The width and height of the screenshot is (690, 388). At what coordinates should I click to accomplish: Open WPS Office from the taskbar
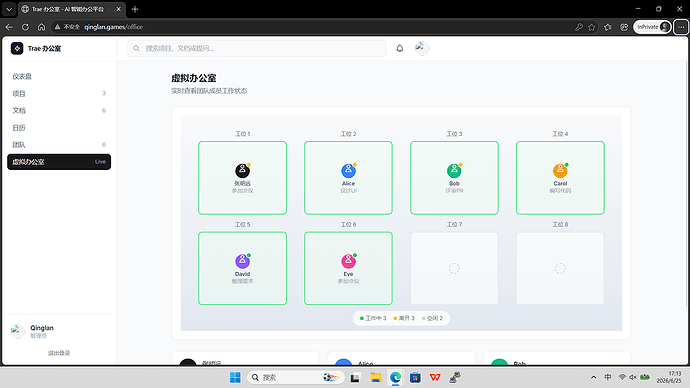pyautogui.click(x=435, y=377)
